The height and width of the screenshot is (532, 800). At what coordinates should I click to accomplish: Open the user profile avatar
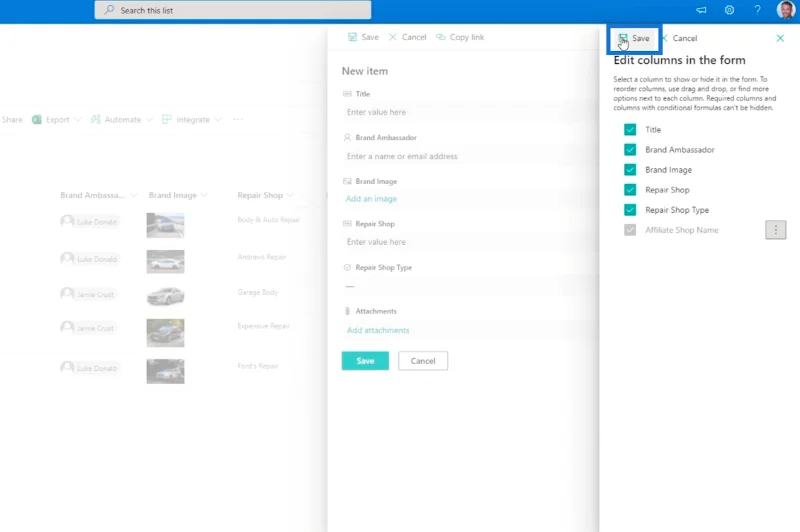[786, 10]
